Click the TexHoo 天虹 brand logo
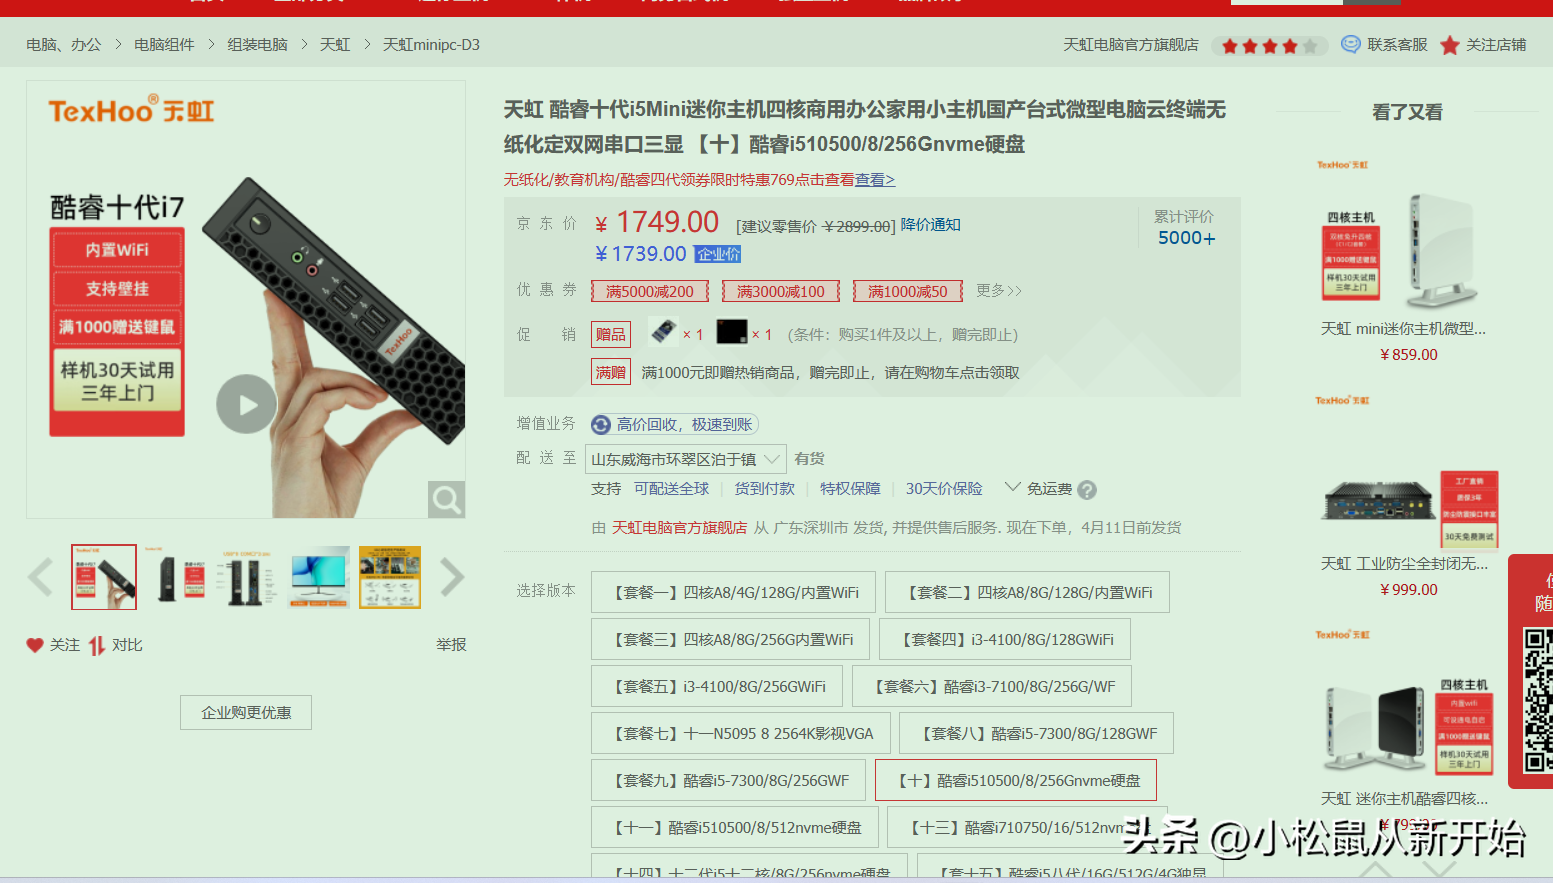The image size is (1553, 883). point(132,110)
